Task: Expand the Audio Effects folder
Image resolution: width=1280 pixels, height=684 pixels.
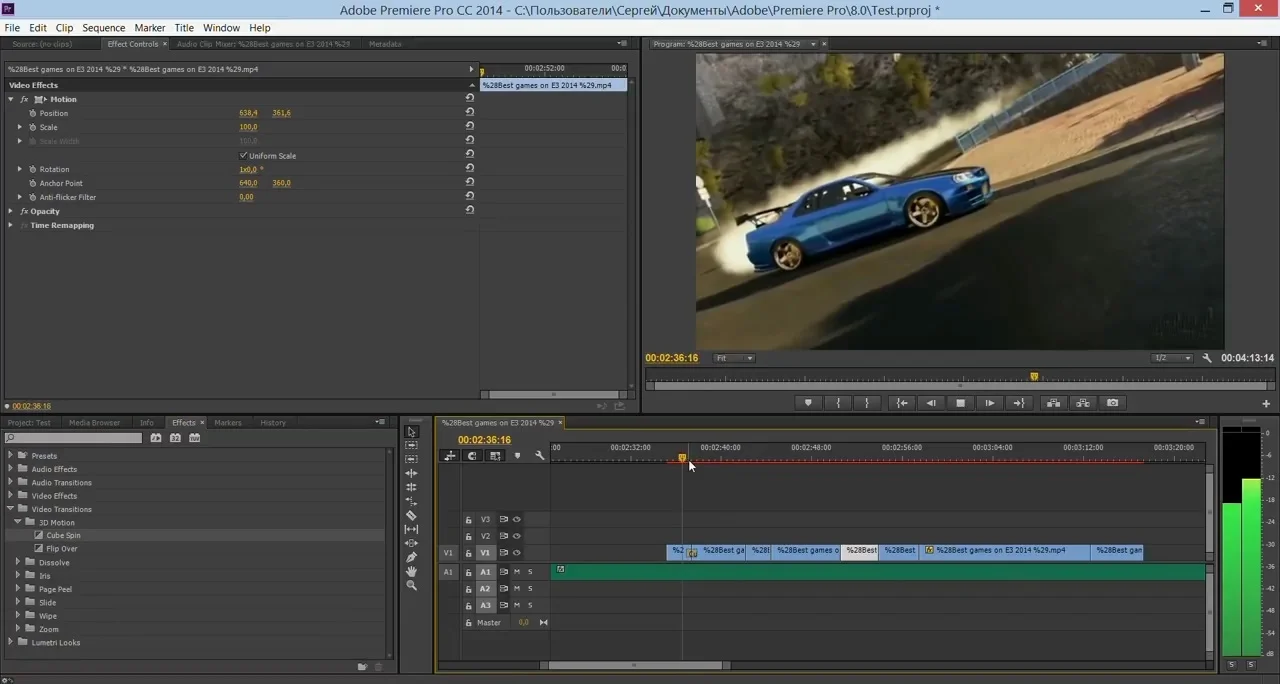Action: point(11,469)
